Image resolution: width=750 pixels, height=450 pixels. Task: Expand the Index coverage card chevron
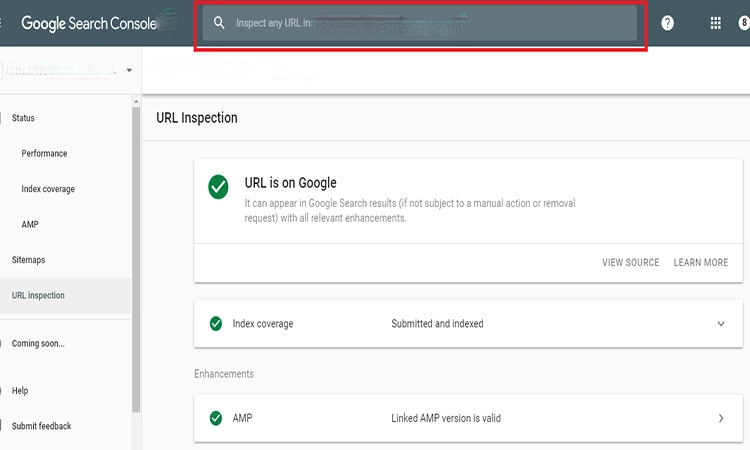click(721, 324)
